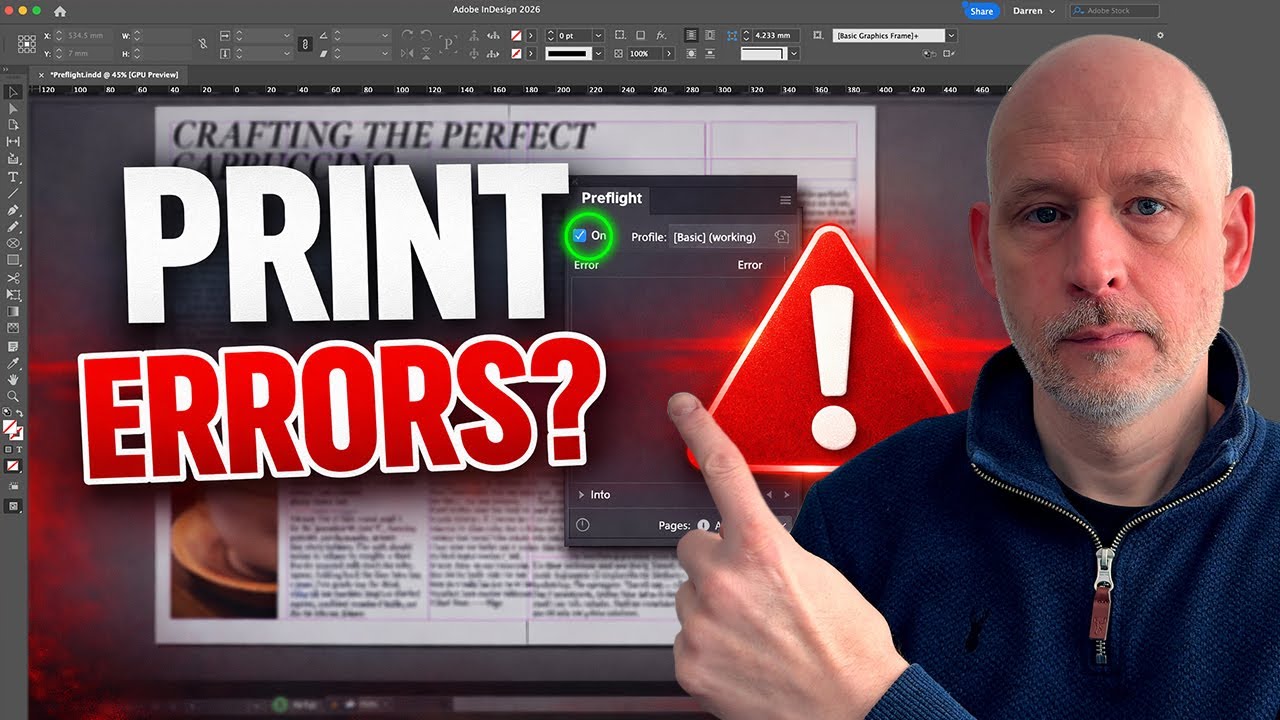Viewport: 1280px width, 720px height.
Task: Click the X position field
Action: point(88,35)
